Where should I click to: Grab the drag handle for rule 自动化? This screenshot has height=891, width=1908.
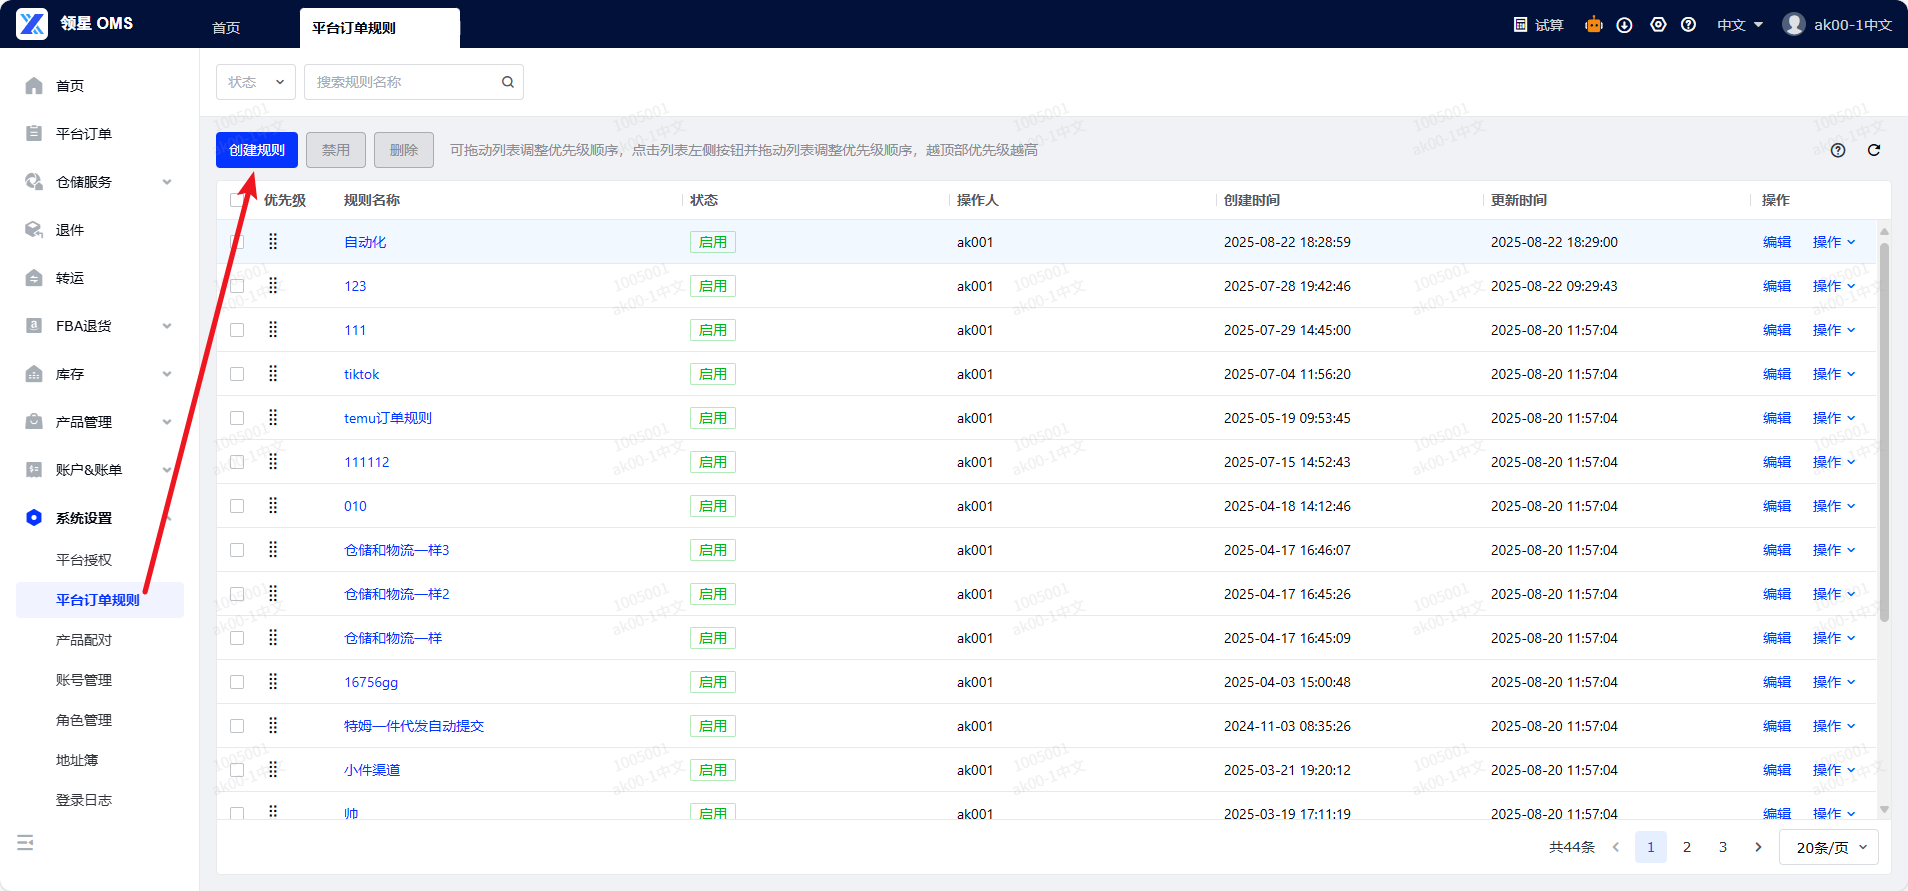click(273, 242)
